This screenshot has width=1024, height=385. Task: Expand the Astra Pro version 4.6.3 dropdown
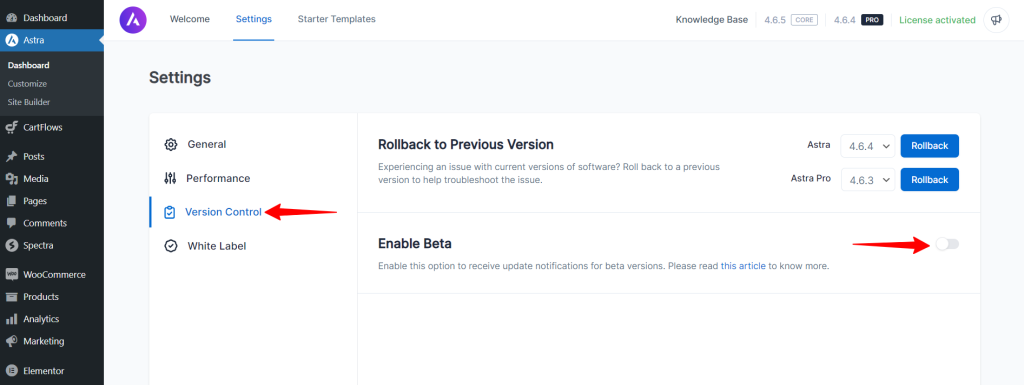(868, 179)
